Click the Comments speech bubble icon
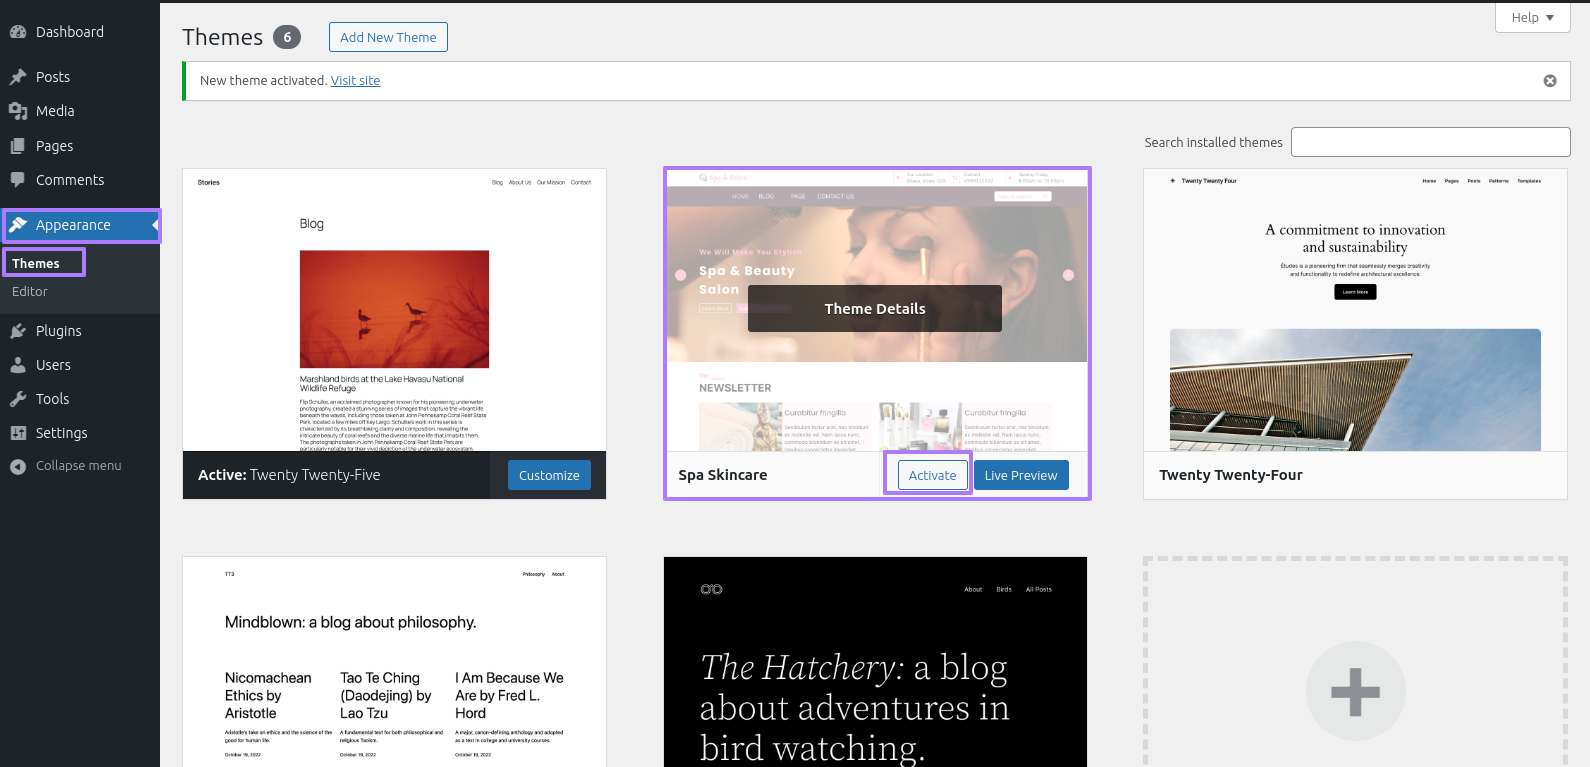 18,180
